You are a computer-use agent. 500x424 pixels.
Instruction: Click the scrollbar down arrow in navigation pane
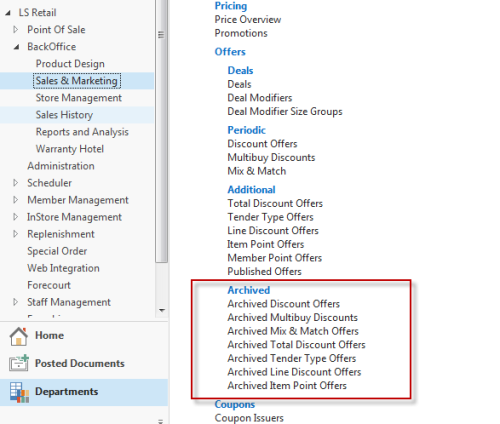tap(162, 310)
